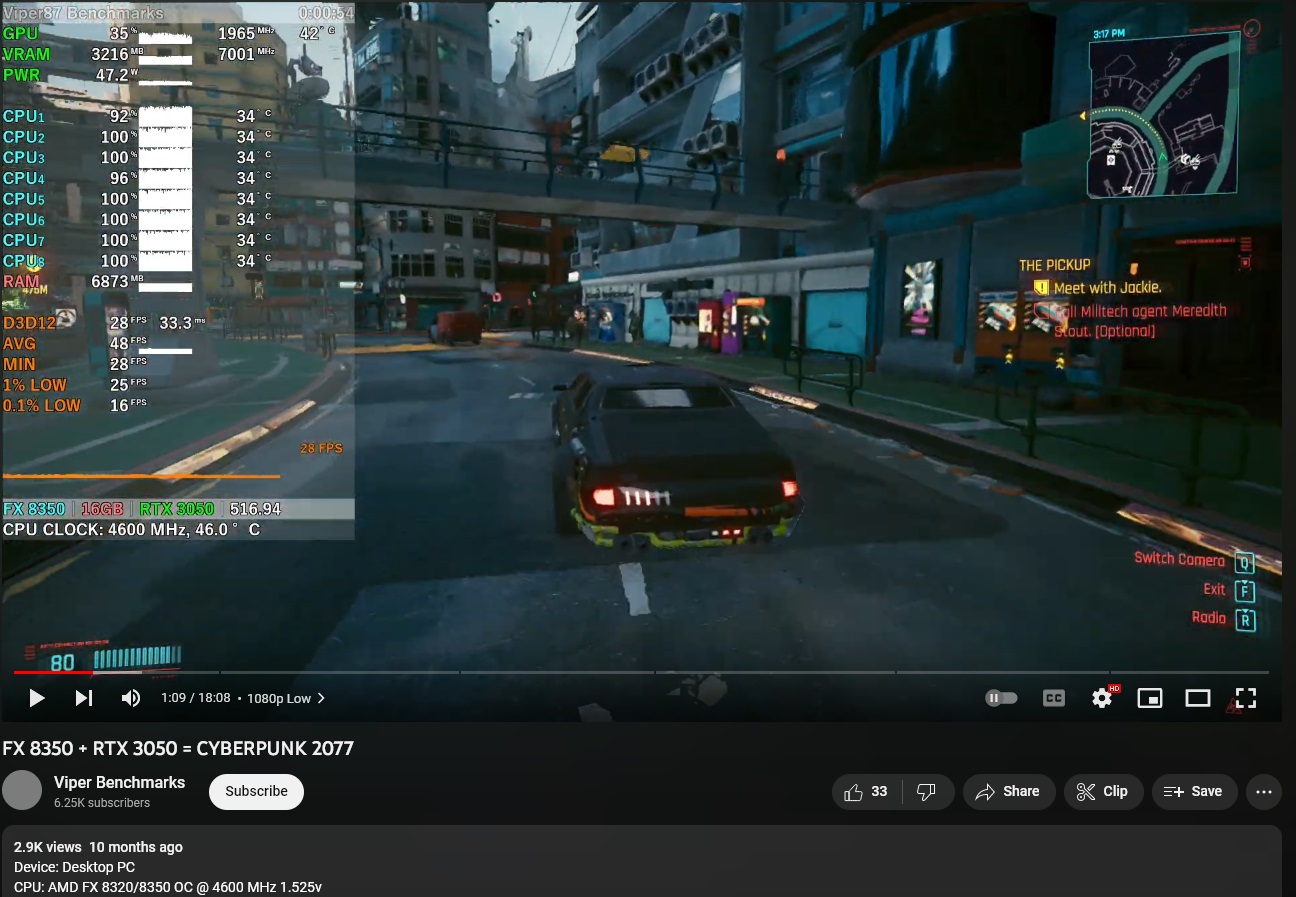Switch to miniplayer mode
The width and height of the screenshot is (1296, 897).
1150,698
